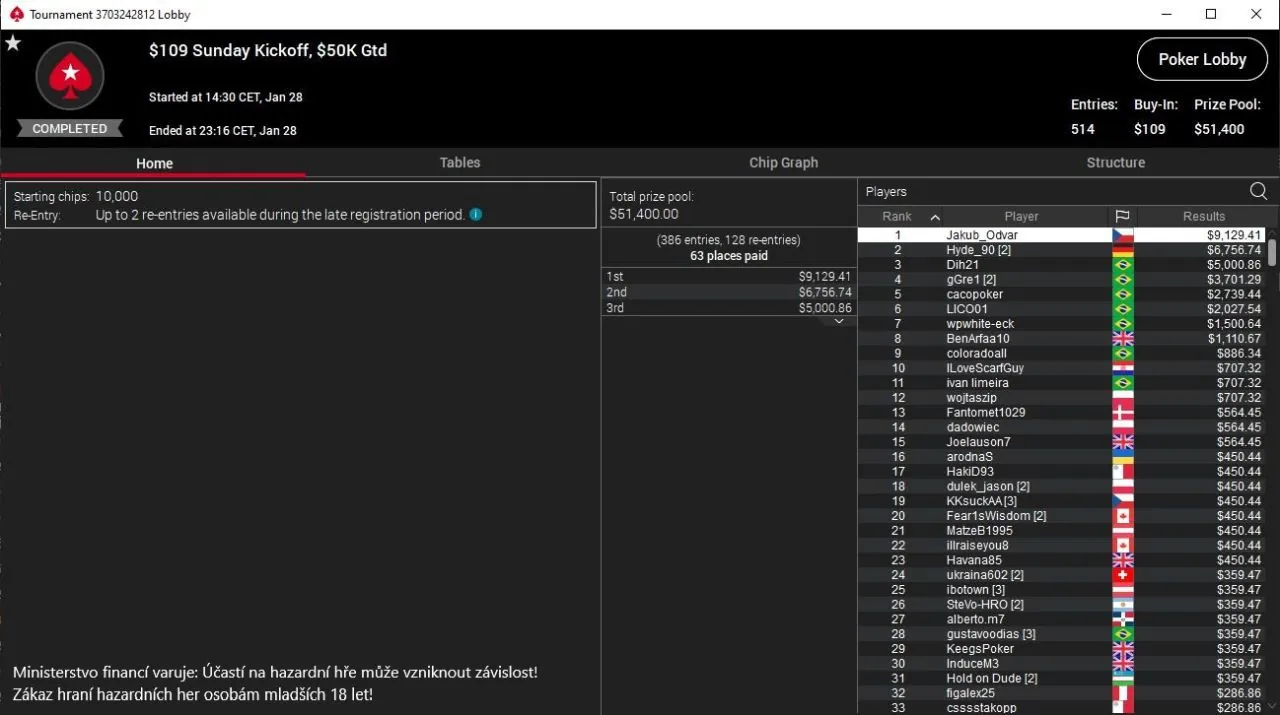This screenshot has width=1280, height=715.
Task: Open the player search magnifying glass
Action: 1258,191
